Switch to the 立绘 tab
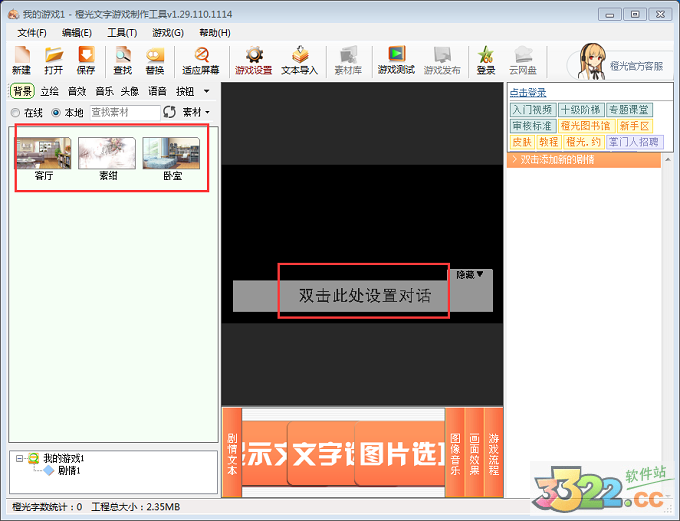Screen dimensions: 680x521 (x=49, y=92)
